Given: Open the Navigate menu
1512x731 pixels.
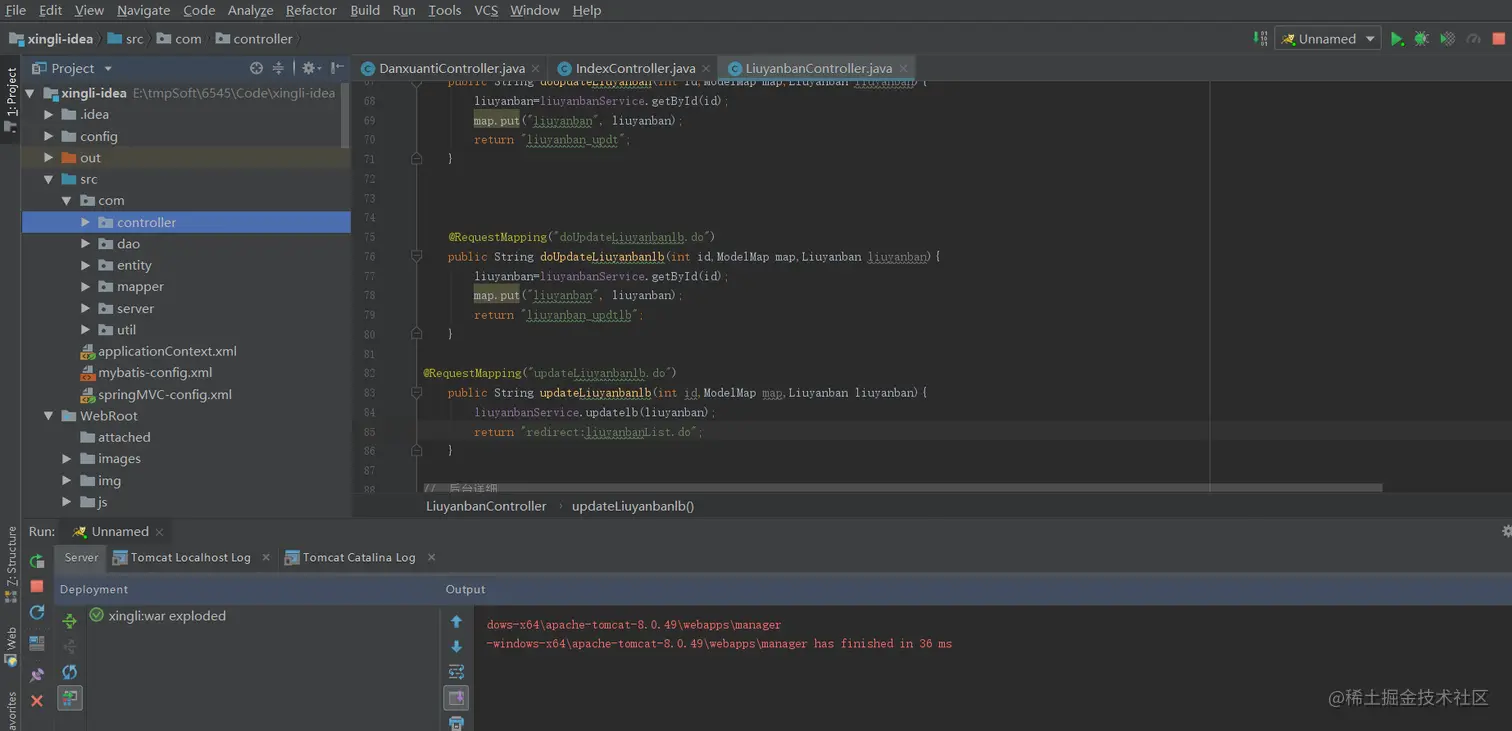Looking at the screenshot, I should point(143,10).
